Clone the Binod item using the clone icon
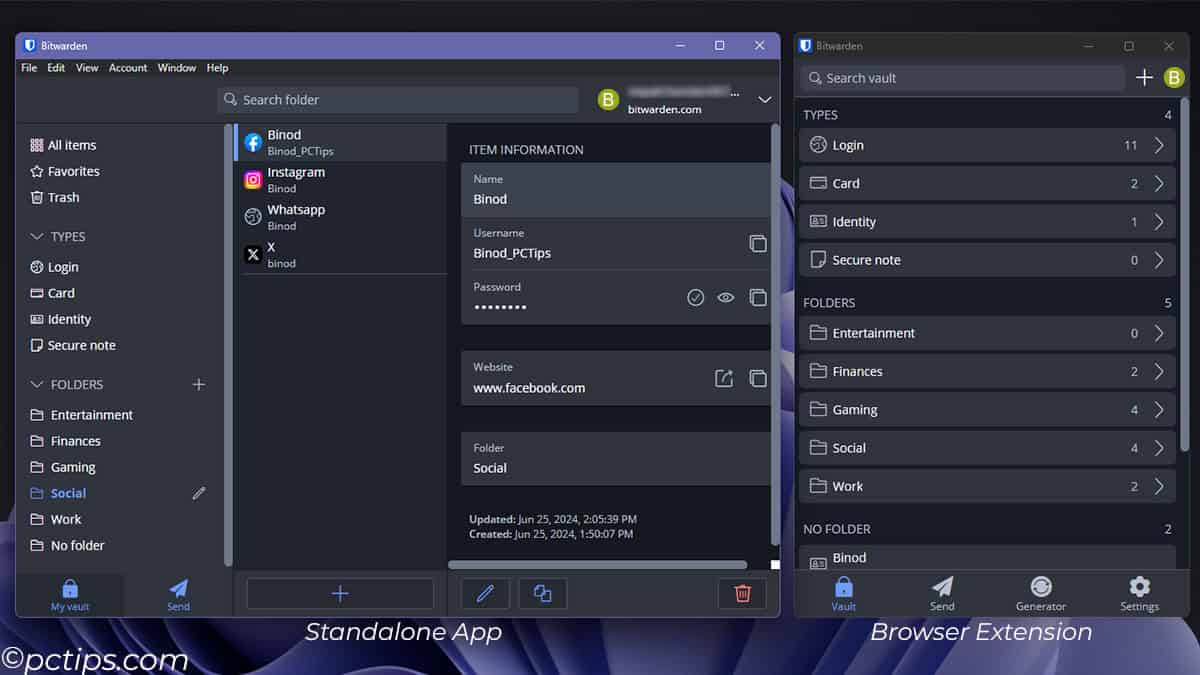Image resolution: width=1200 pixels, height=675 pixels. click(x=543, y=593)
